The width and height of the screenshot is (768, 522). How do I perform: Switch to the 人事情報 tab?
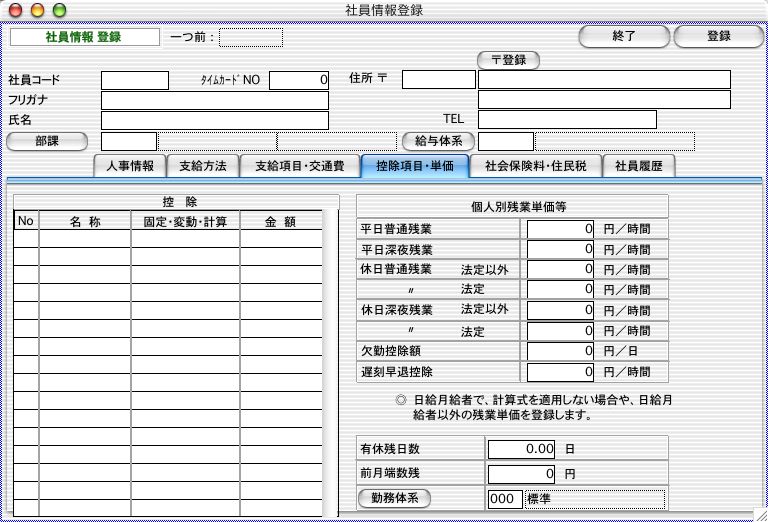tap(128, 166)
